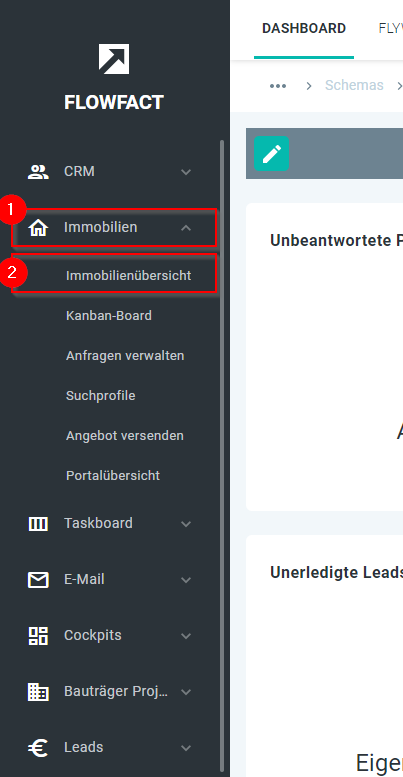Image resolution: width=403 pixels, height=777 pixels.
Task: Show hidden breadcrumbs via the ellipsis
Action: (278, 86)
